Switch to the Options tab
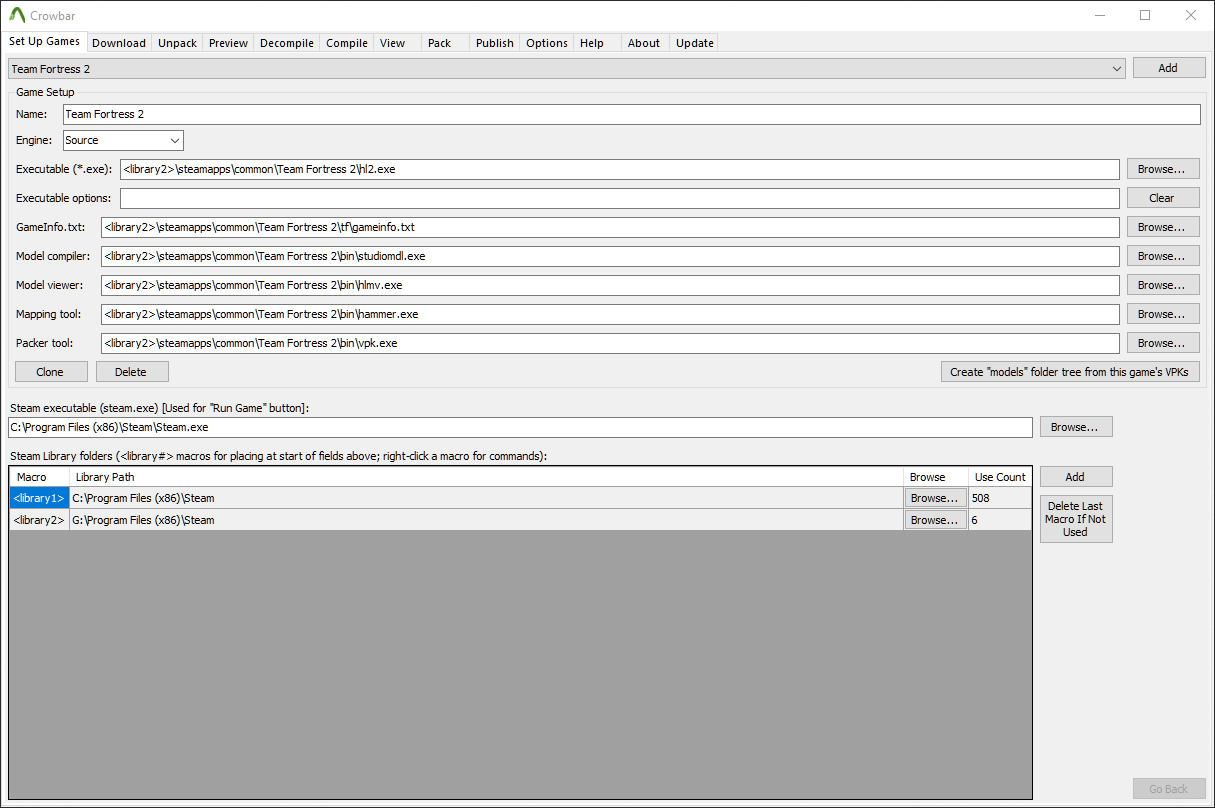This screenshot has width=1215, height=808. tap(547, 43)
